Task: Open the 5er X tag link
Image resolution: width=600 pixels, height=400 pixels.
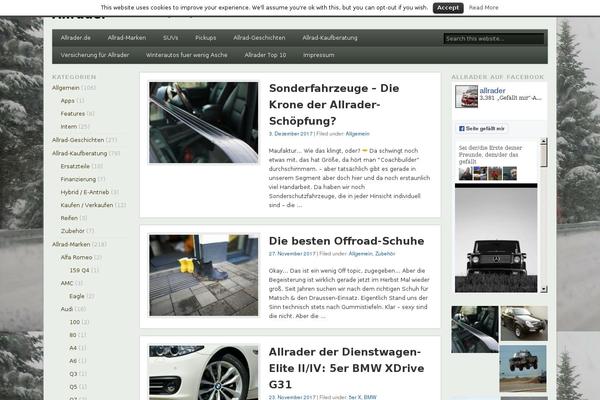Action: pyautogui.click(x=355, y=397)
